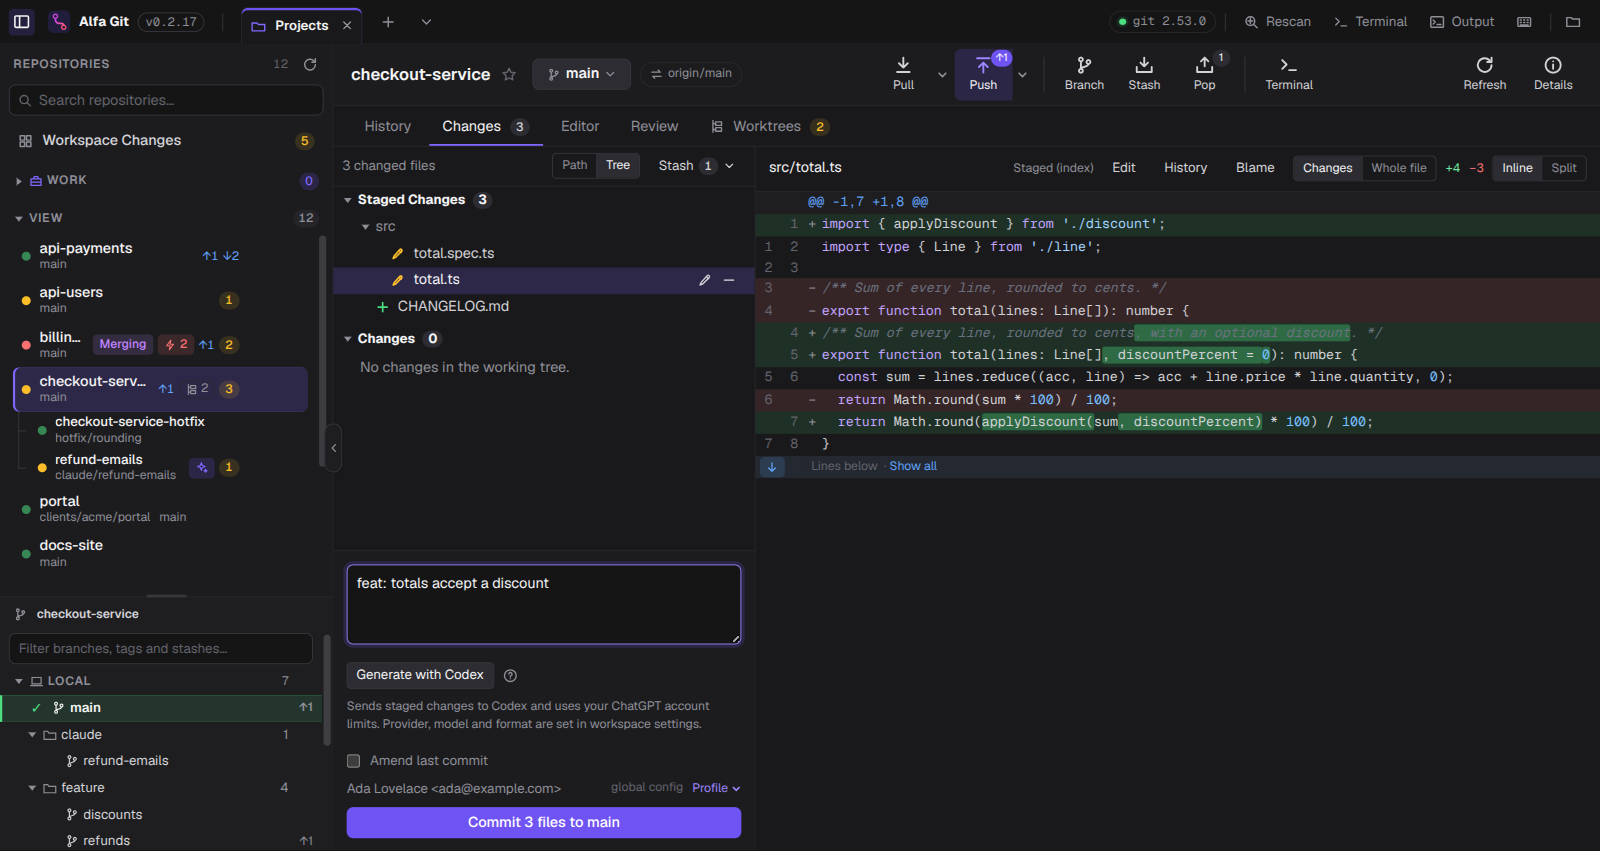This screenshot has width=1600, height=851.
Task: Focus the commit message box
Action: [544, 605]
